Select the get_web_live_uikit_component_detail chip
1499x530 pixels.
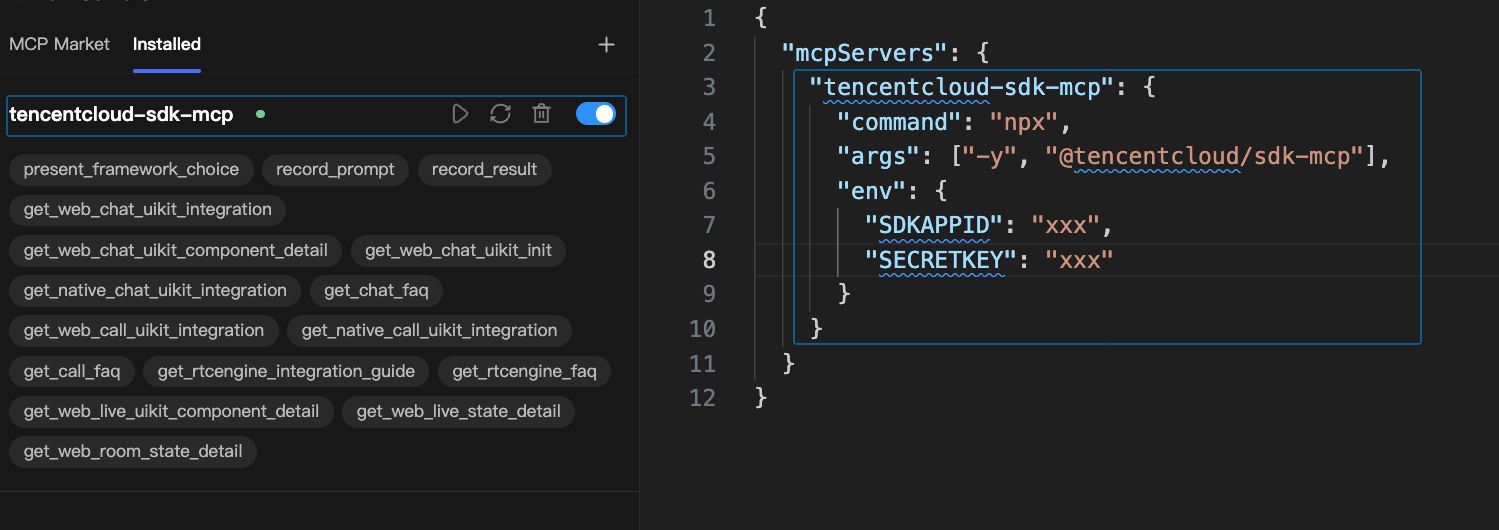[171, 411]
